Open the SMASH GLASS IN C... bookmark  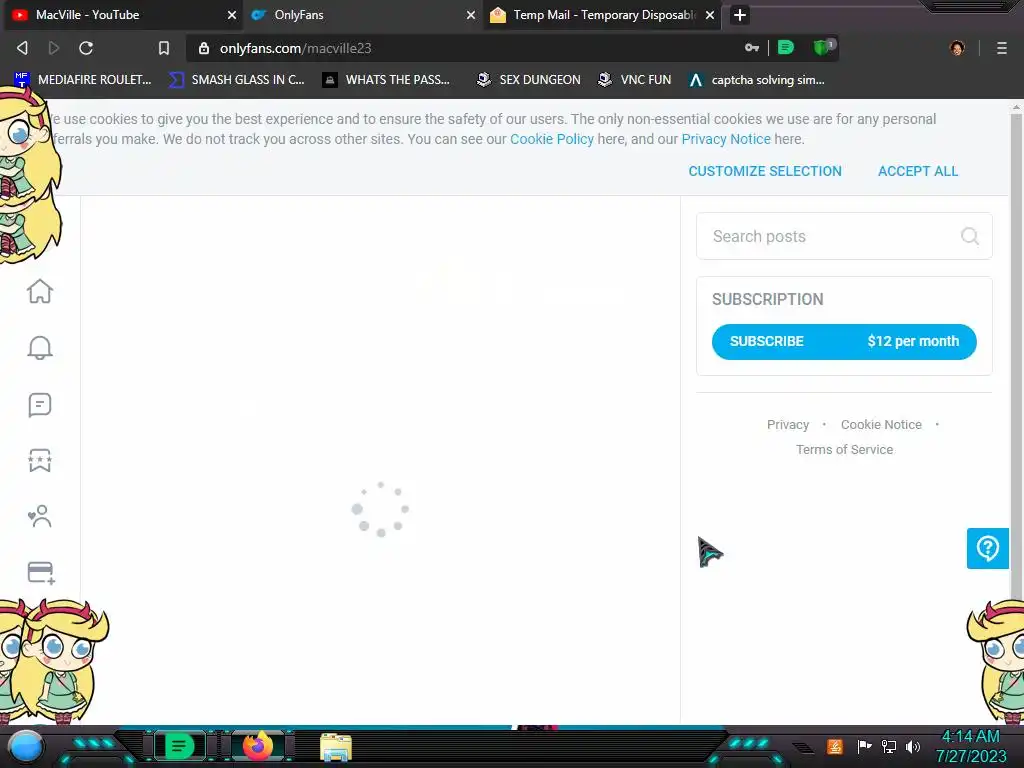point(237,80)
